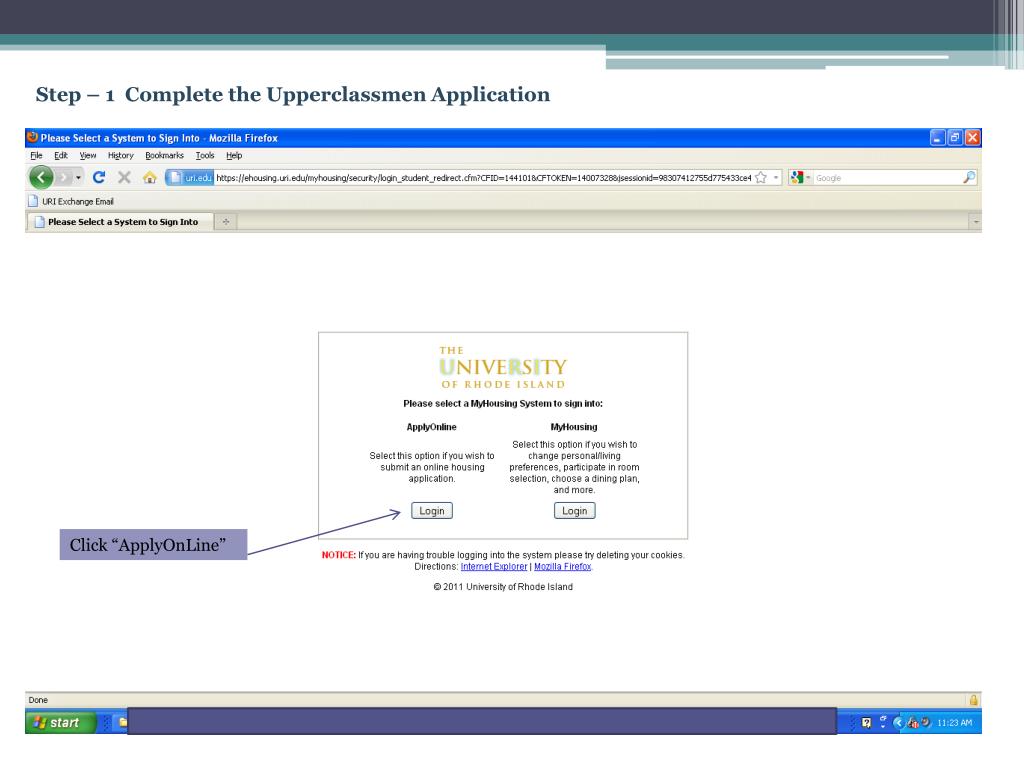This screenshot has width=1024, height=768.
Task: Open the URL bar history dropdown arrow
Action: click(776, 178)
